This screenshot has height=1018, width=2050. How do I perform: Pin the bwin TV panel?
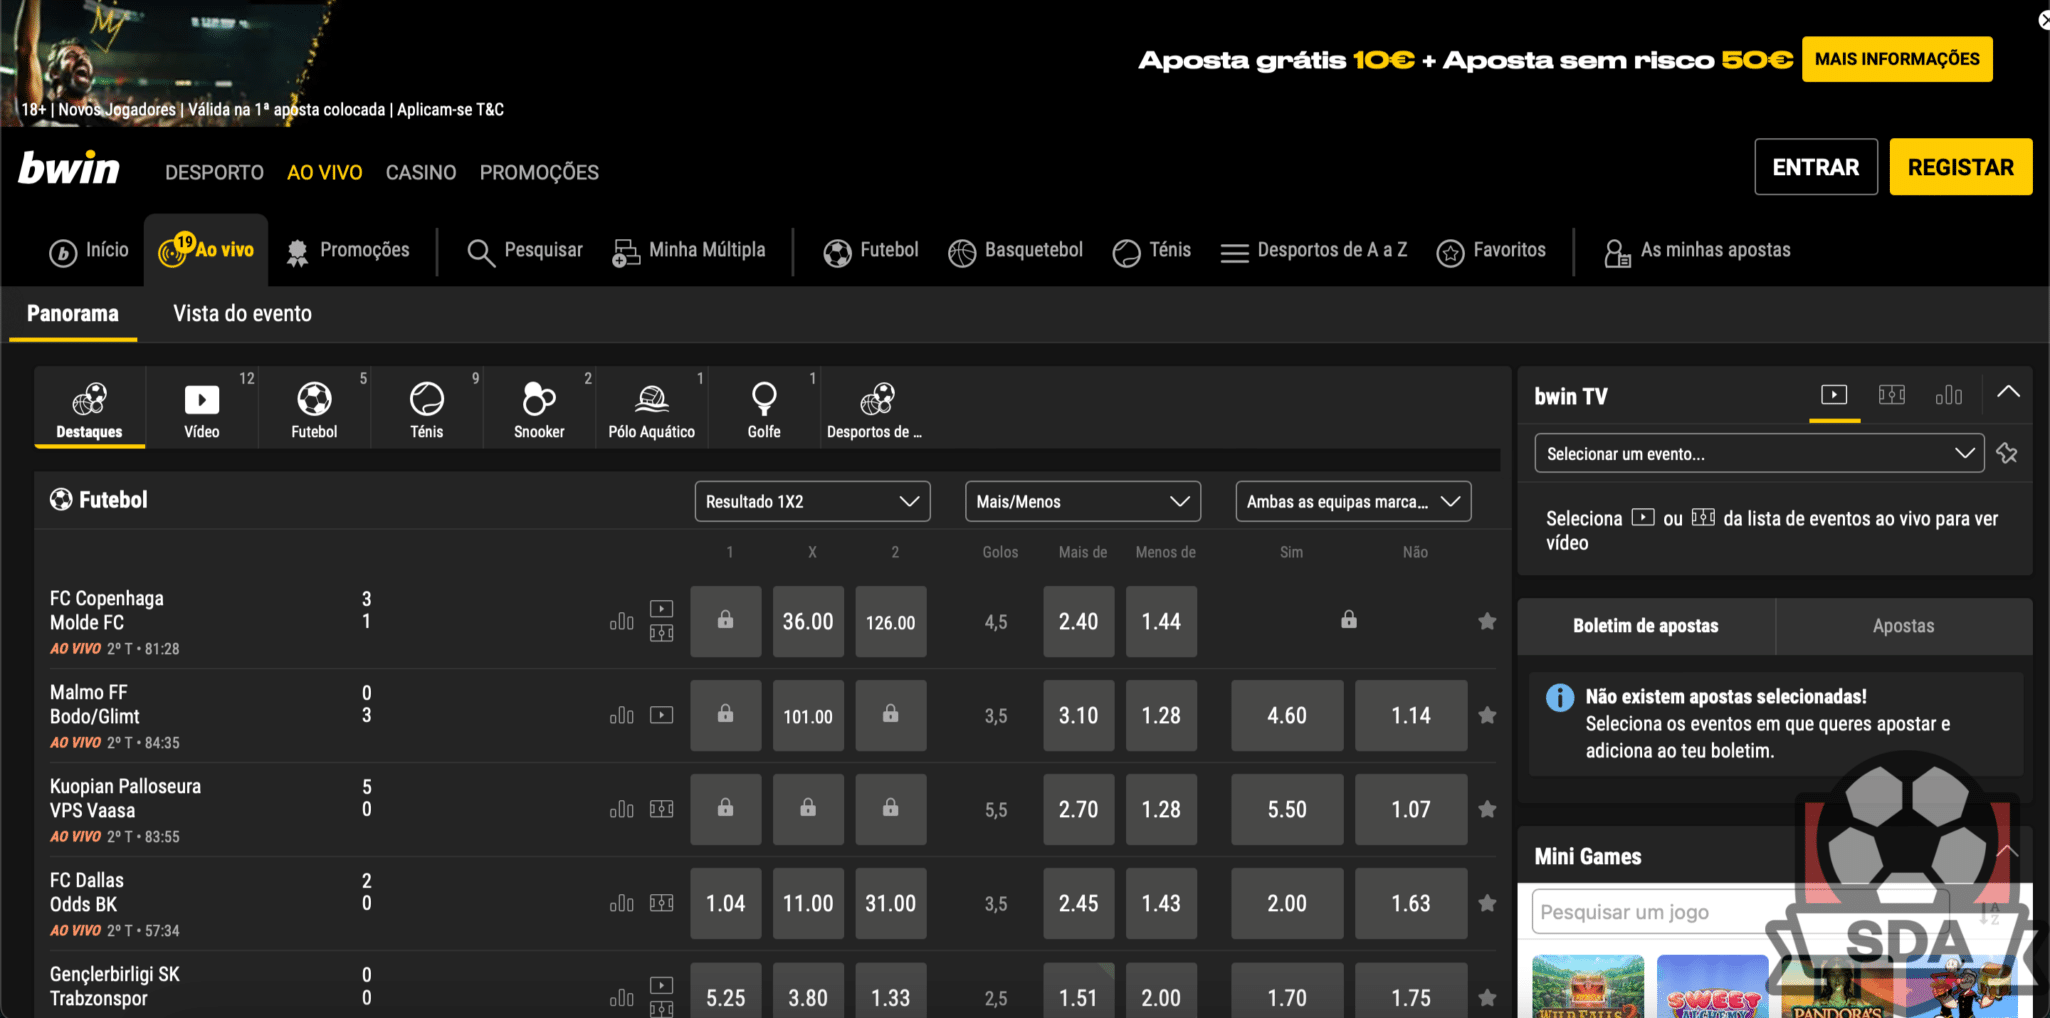(2007, 454)
